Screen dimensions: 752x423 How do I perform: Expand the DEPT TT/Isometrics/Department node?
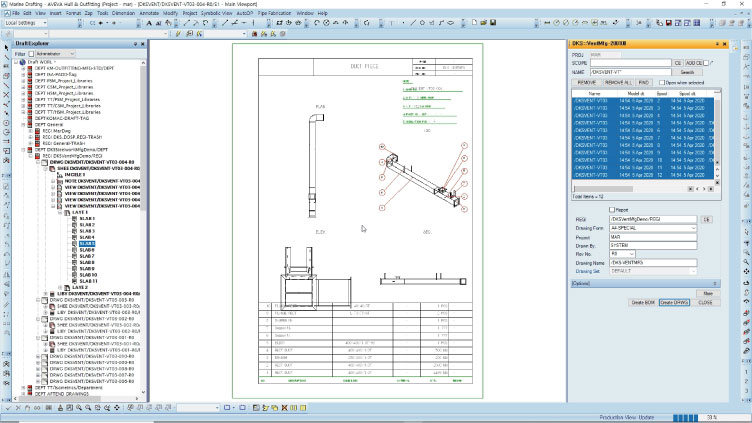pos(23,388)
